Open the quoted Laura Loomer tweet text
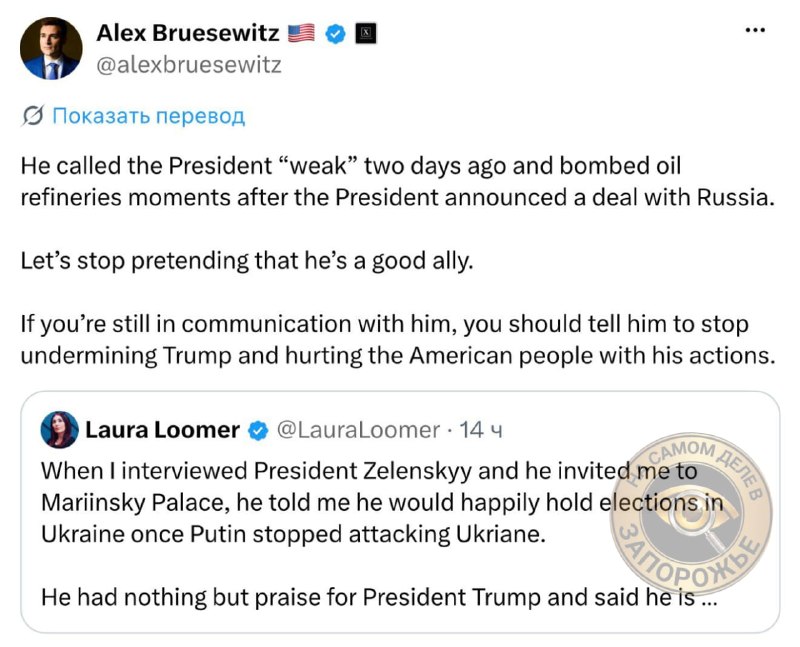Image resolution: width=800 pixels, height=647 pixels. pos(383,534)
